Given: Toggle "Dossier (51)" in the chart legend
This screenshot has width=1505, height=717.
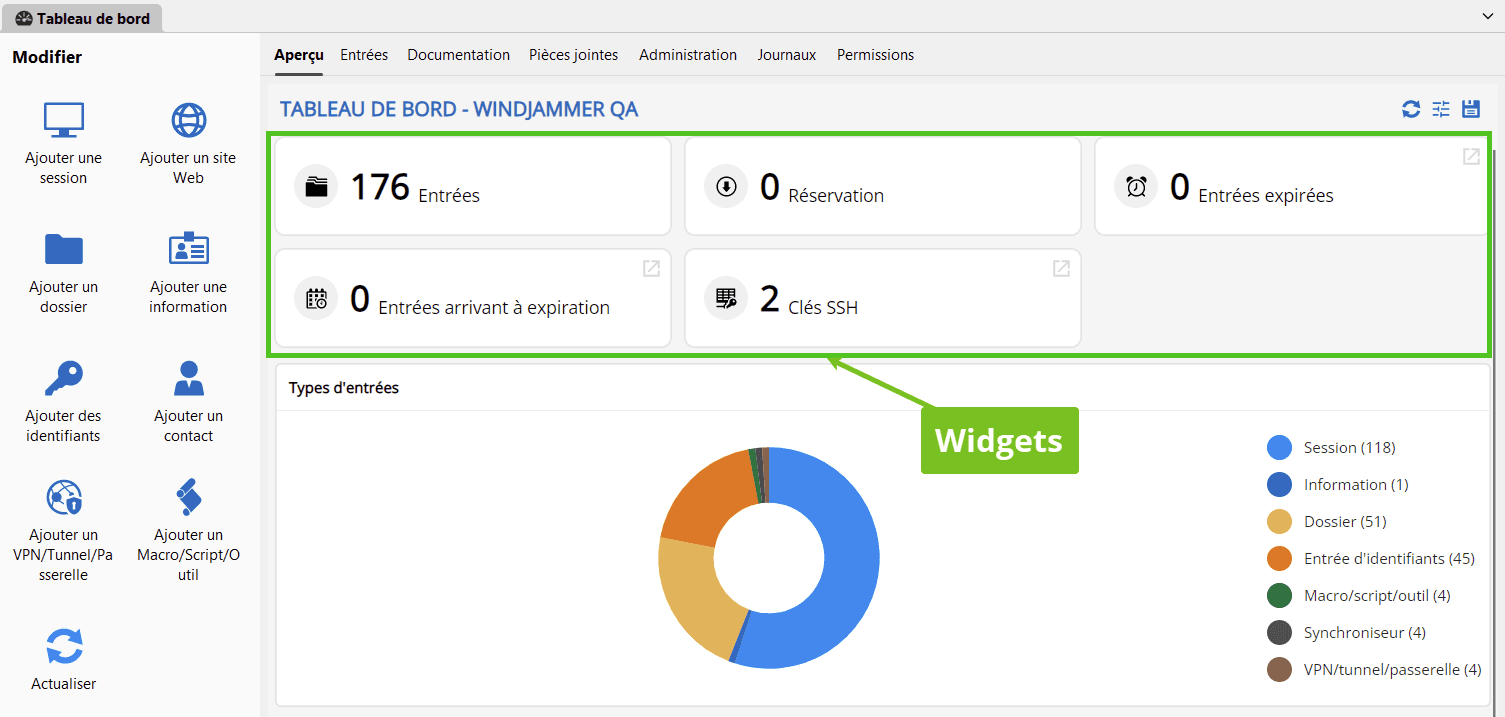Looking at the screenshot, I should [1343, 521].
